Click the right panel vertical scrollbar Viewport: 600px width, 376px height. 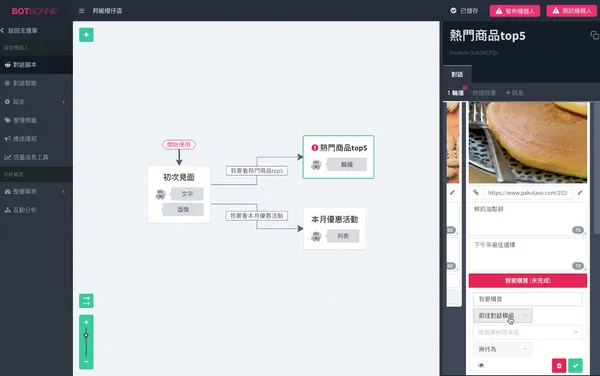point(597,168)
